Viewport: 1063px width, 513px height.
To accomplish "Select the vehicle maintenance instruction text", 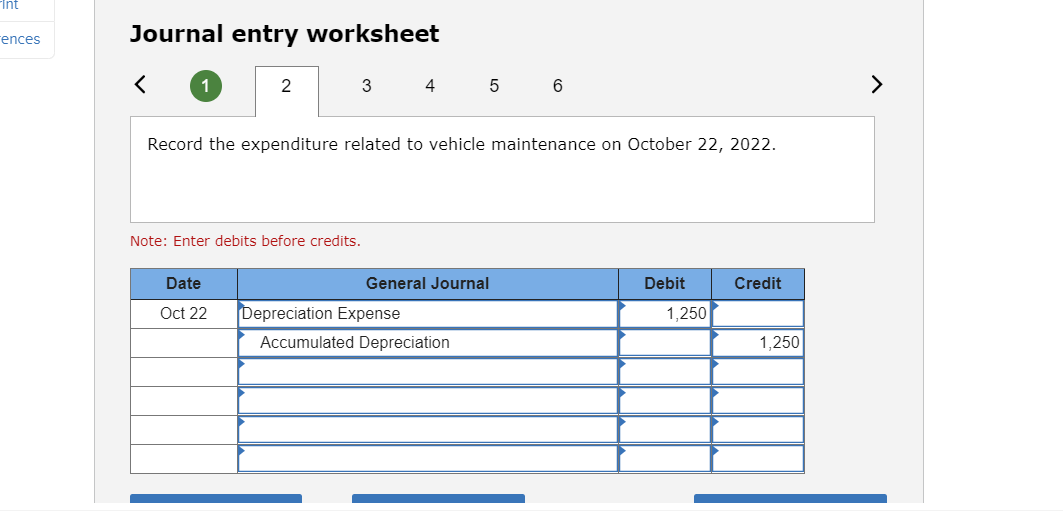I will [462, 145].
